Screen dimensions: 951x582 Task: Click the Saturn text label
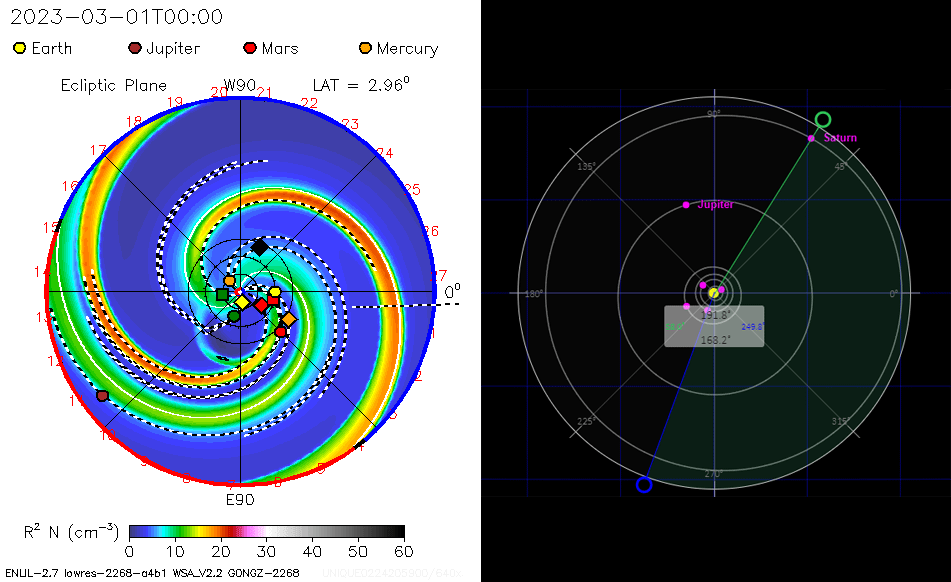pyautogui.click(x=840, y=138)
